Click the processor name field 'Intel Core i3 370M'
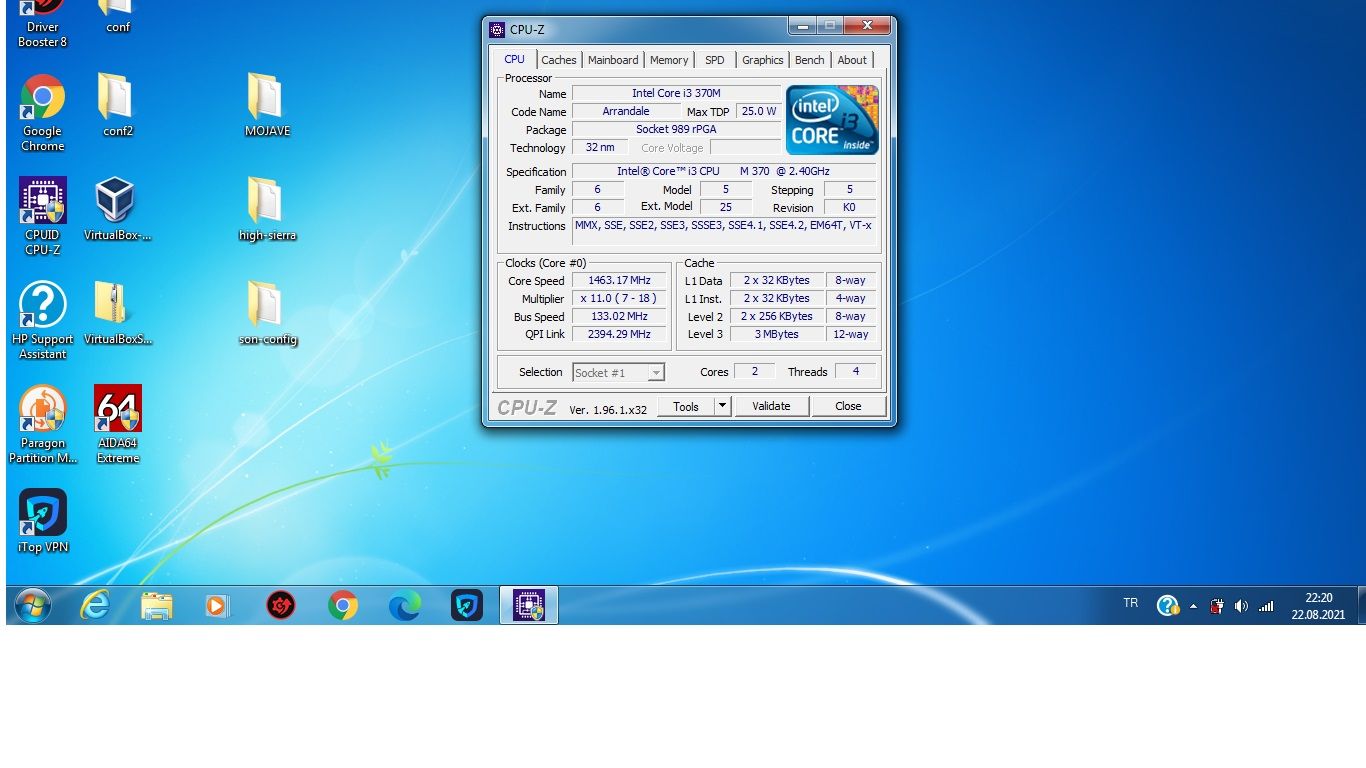This screenshot has height=768, width=1366. pyautogui.click(x=676, y=93)
